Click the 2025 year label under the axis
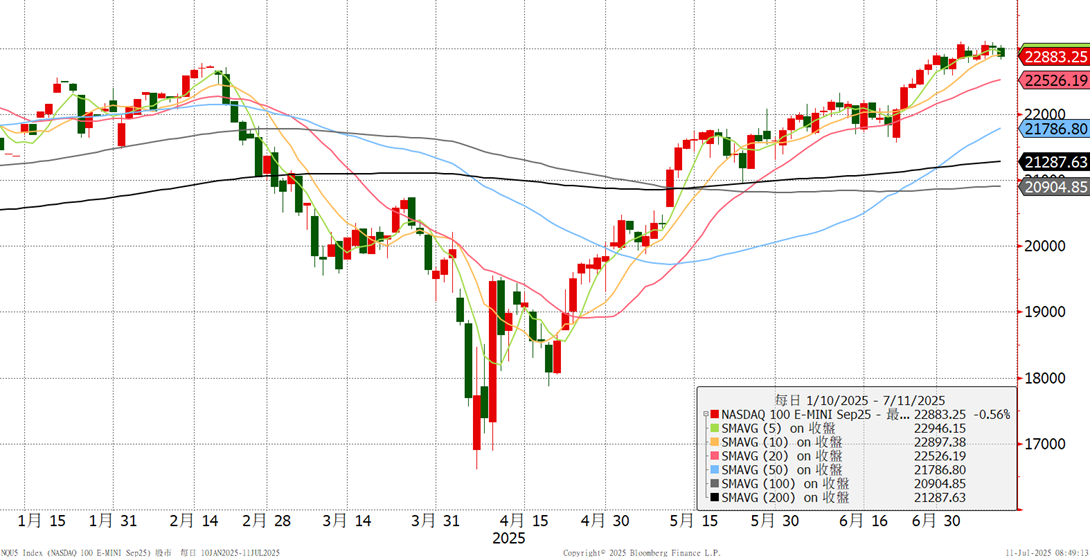This screenshot has width=1090, height=558. 509,539
